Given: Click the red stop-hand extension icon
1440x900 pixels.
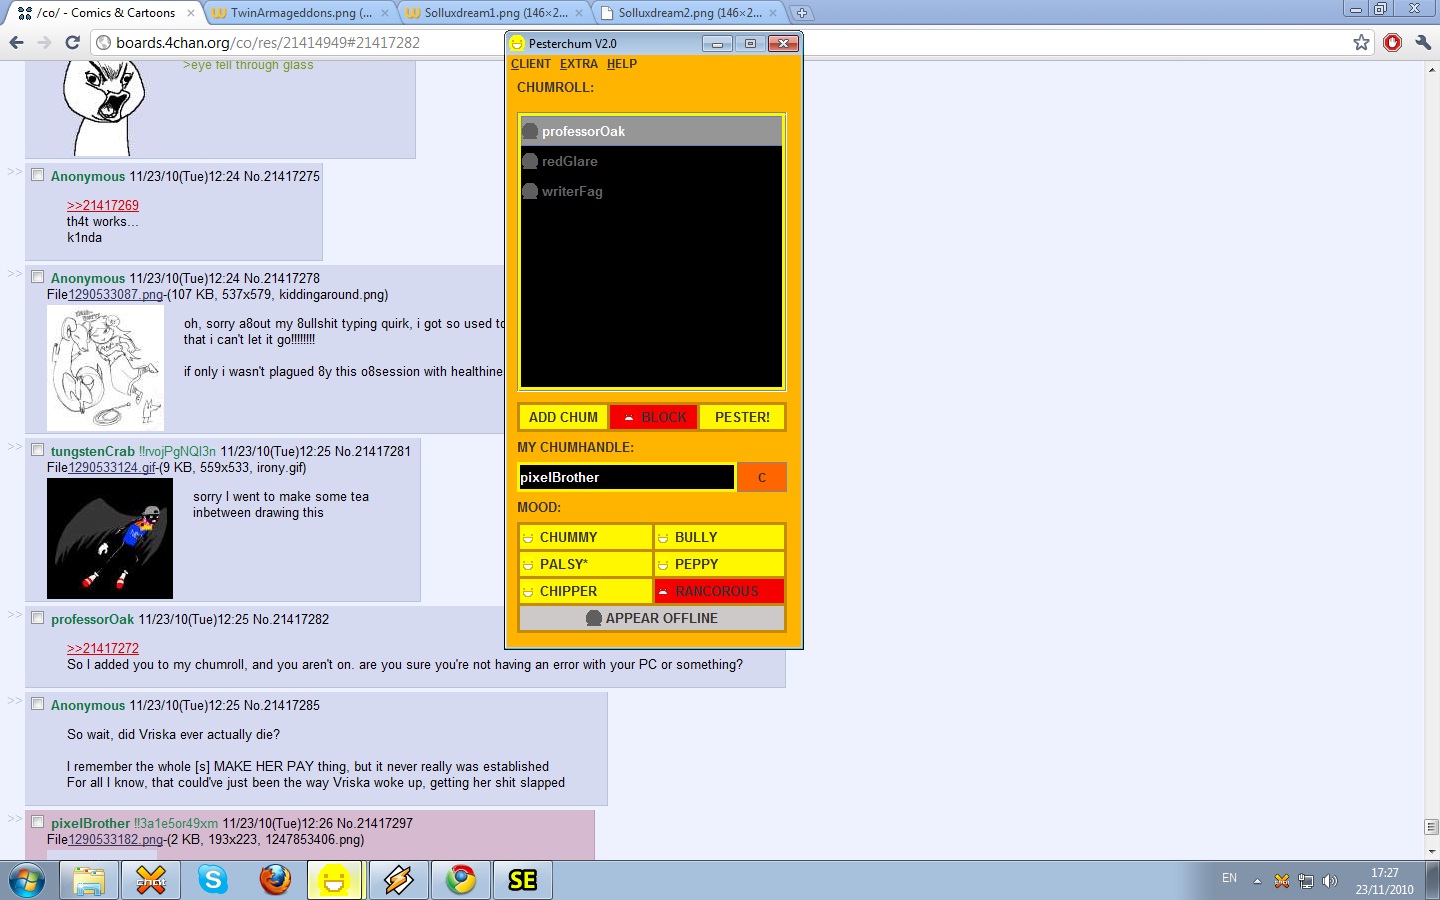Looking at the screenshot, I should click(x=1392, y=42).
